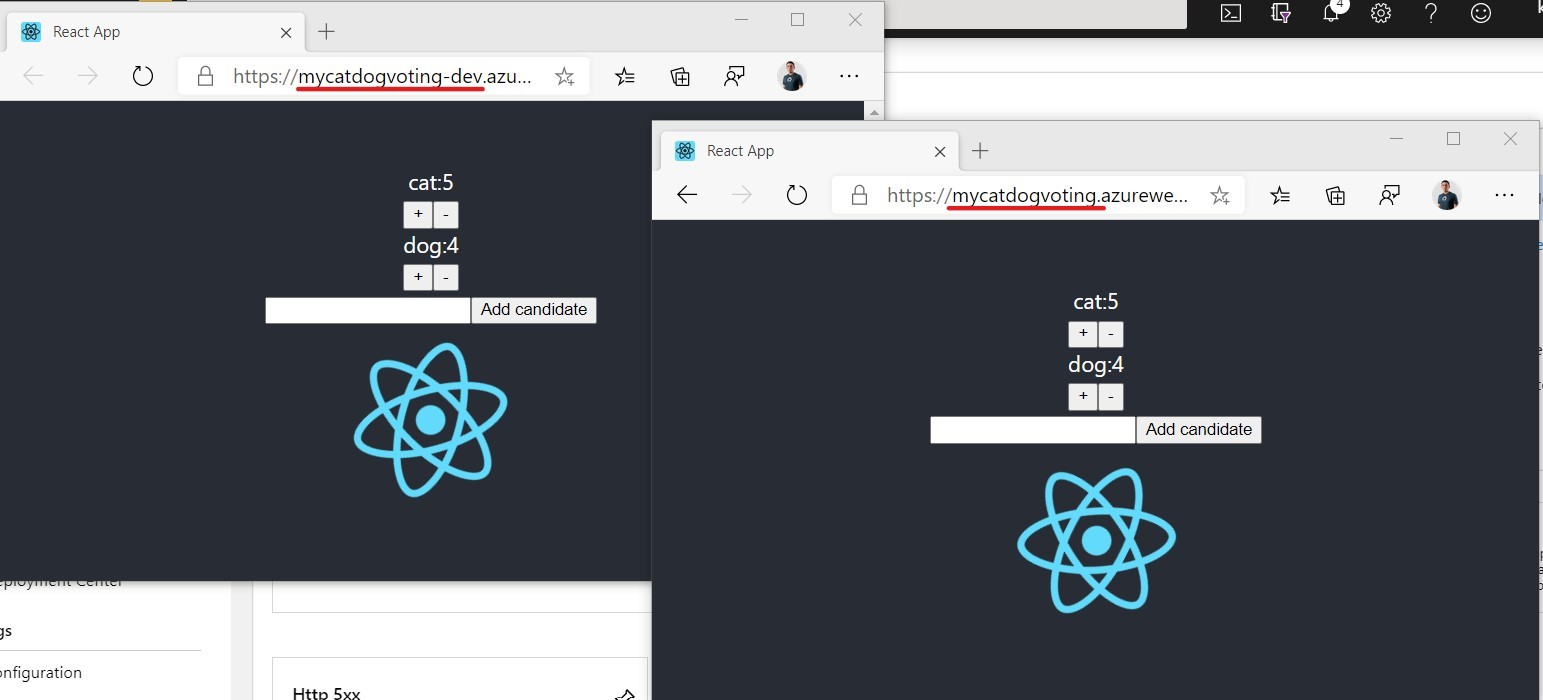1543x700 pixels.
Task: Favorite the production page with star icon
Action: [x=1220, y=195]
